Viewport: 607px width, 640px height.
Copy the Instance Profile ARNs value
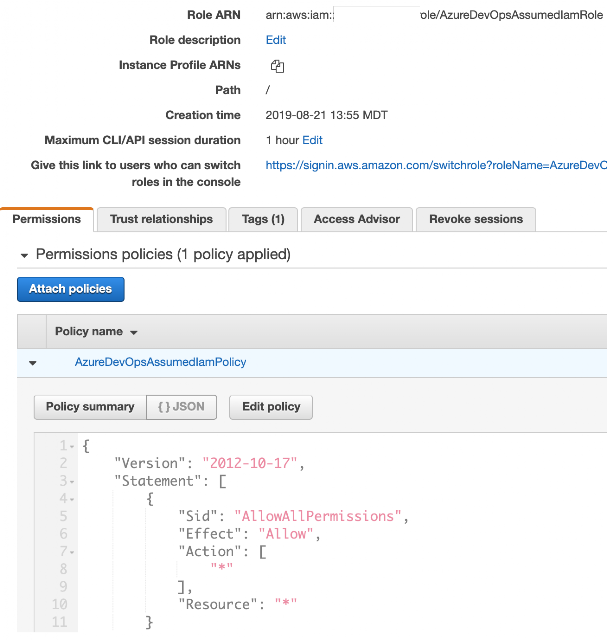click(x=278, y=66)
